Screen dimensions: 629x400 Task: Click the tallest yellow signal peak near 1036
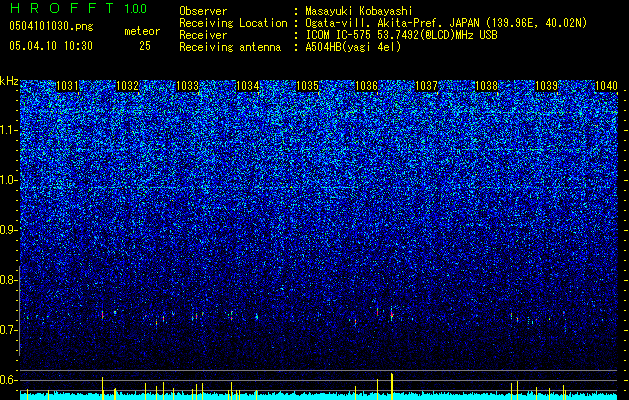392,386
